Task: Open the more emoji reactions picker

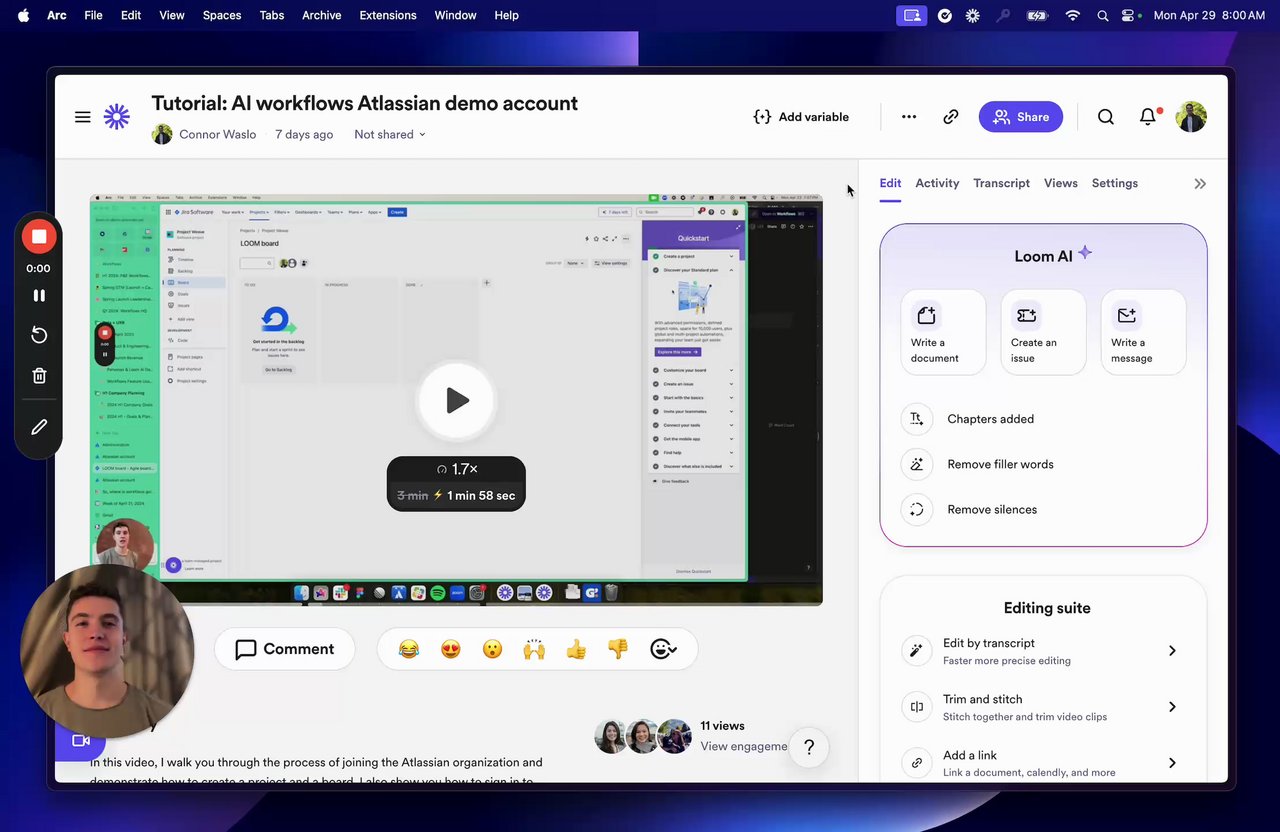Action: 663,649
